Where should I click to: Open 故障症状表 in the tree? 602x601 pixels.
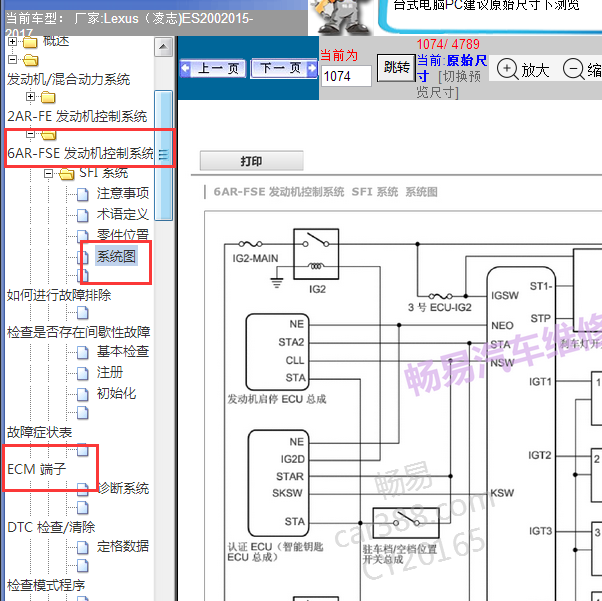coord(40,433)
